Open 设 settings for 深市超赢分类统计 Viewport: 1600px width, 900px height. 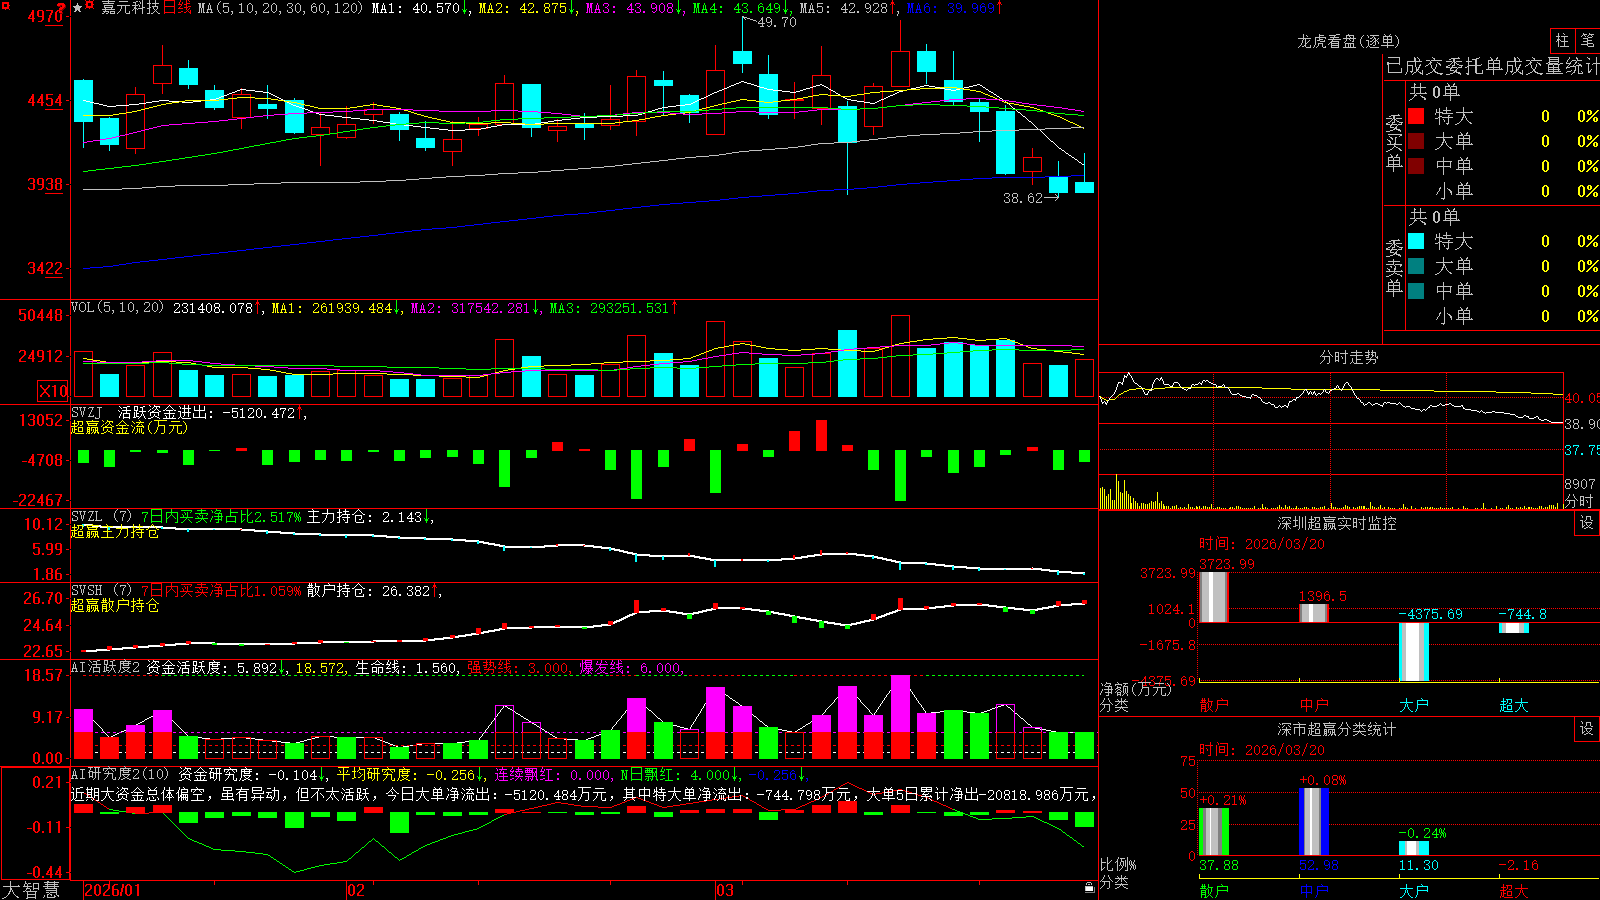click(x=1586, y=730)
